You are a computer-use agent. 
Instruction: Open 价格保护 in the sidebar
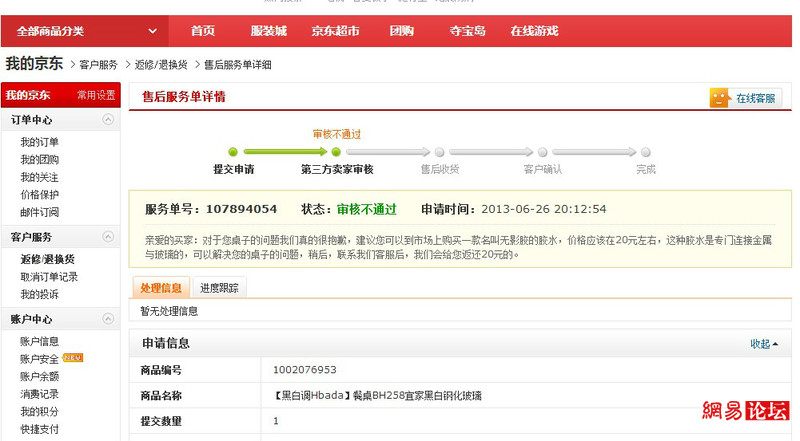point(39,194)
